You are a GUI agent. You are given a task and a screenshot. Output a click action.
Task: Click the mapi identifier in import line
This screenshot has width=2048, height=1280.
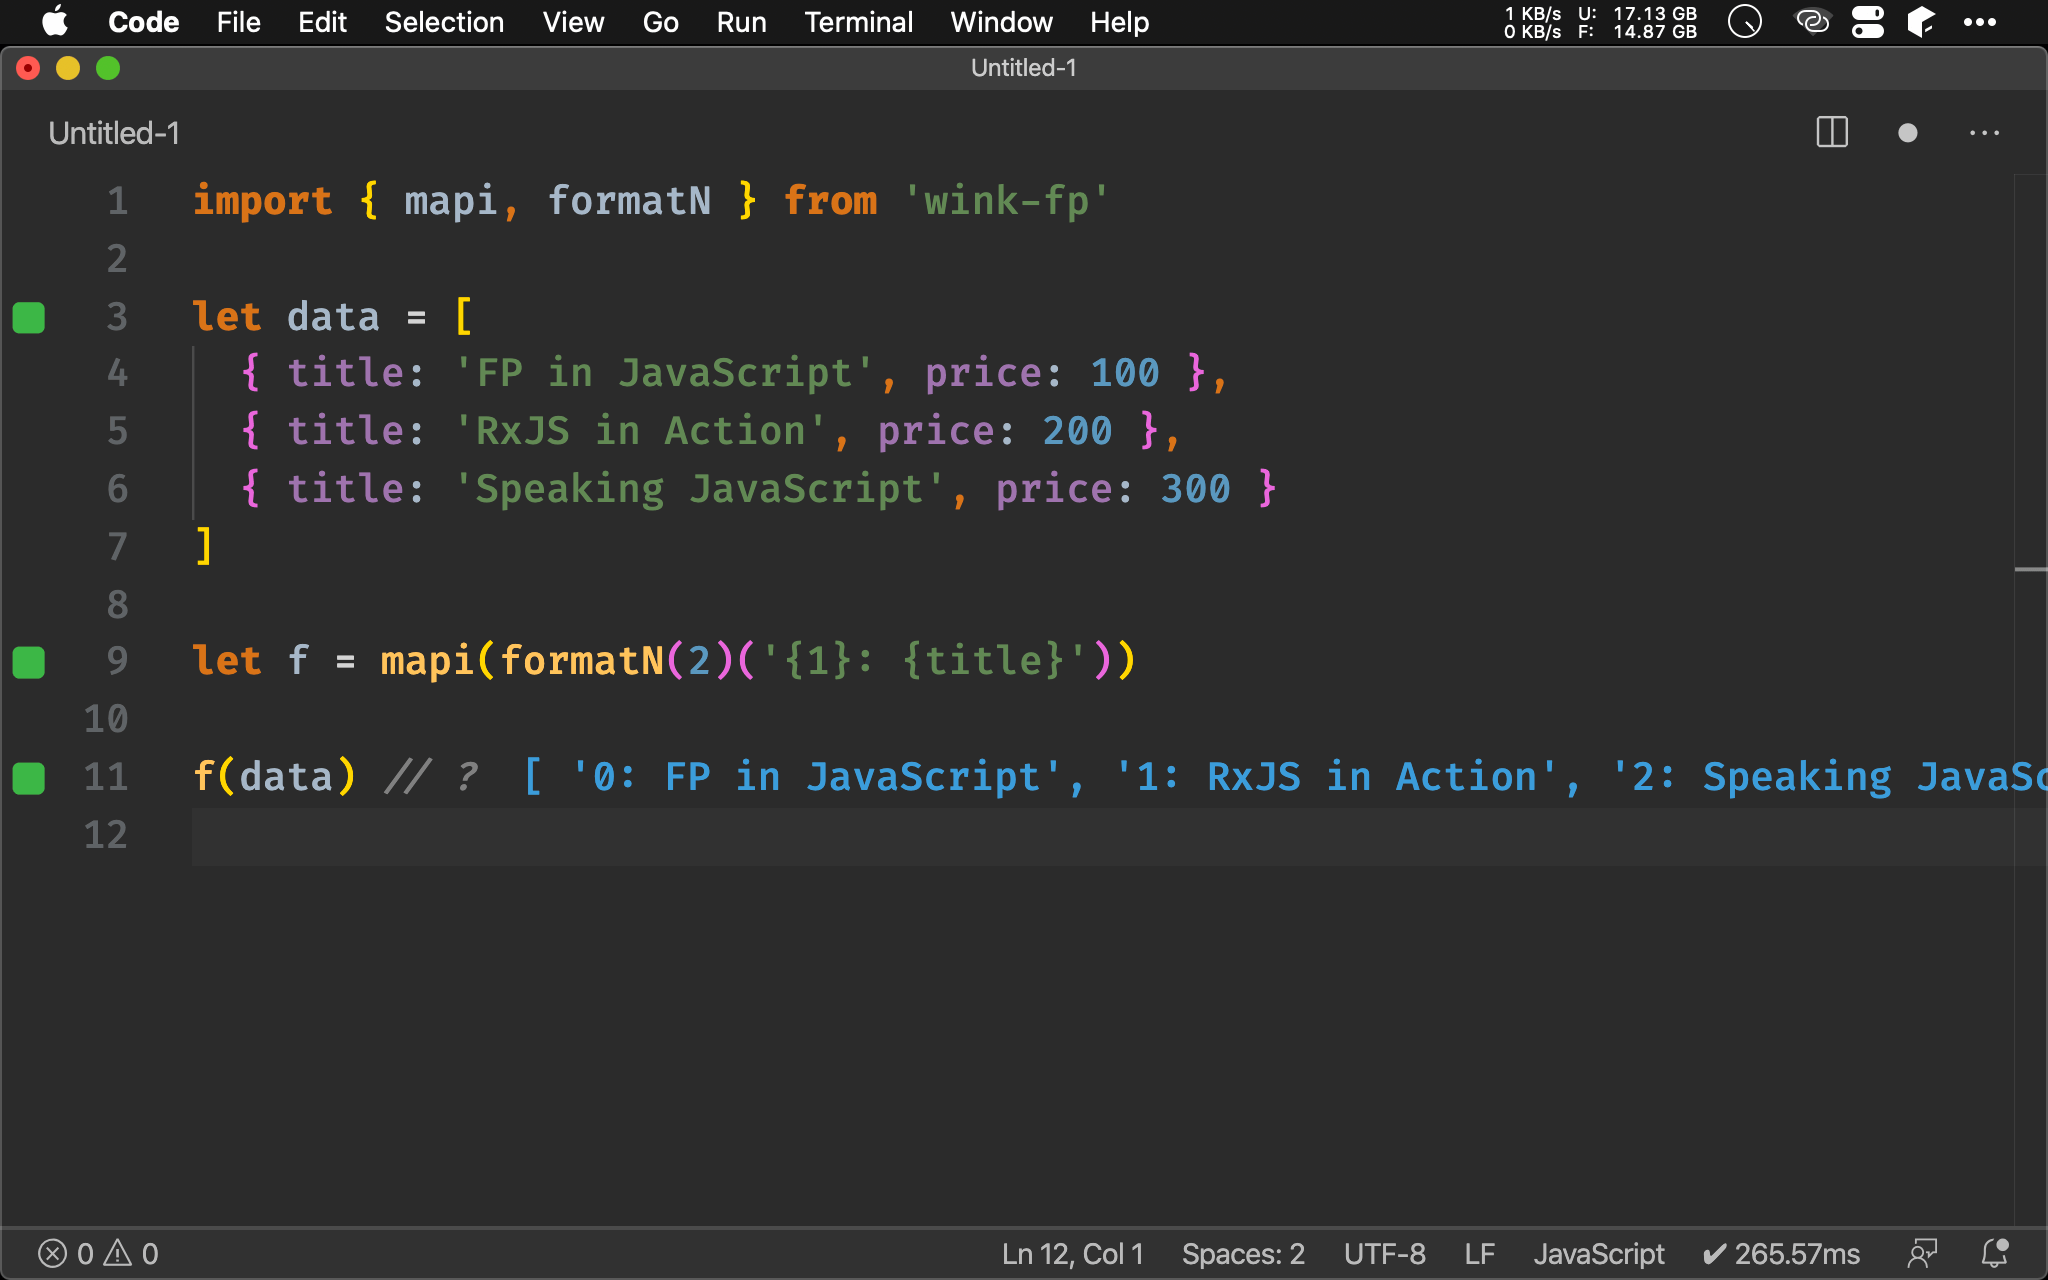[x=450, y=201]
